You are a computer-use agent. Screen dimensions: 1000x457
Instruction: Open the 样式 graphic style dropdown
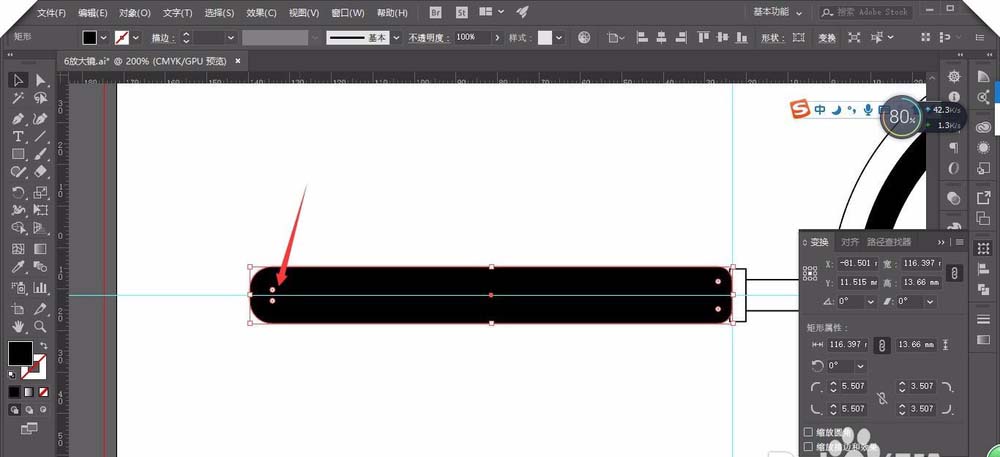tap(559, 38)
